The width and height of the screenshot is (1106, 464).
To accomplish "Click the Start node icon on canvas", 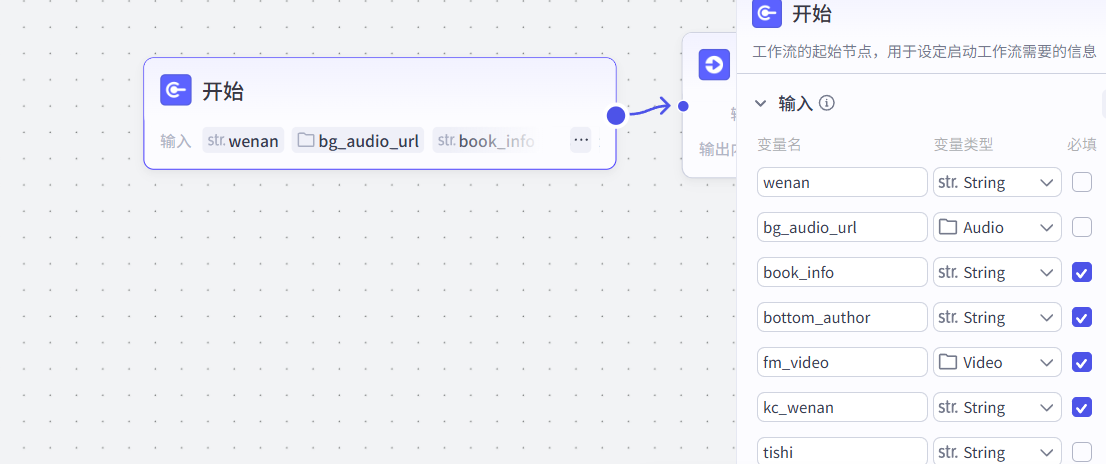I will 176,91.
